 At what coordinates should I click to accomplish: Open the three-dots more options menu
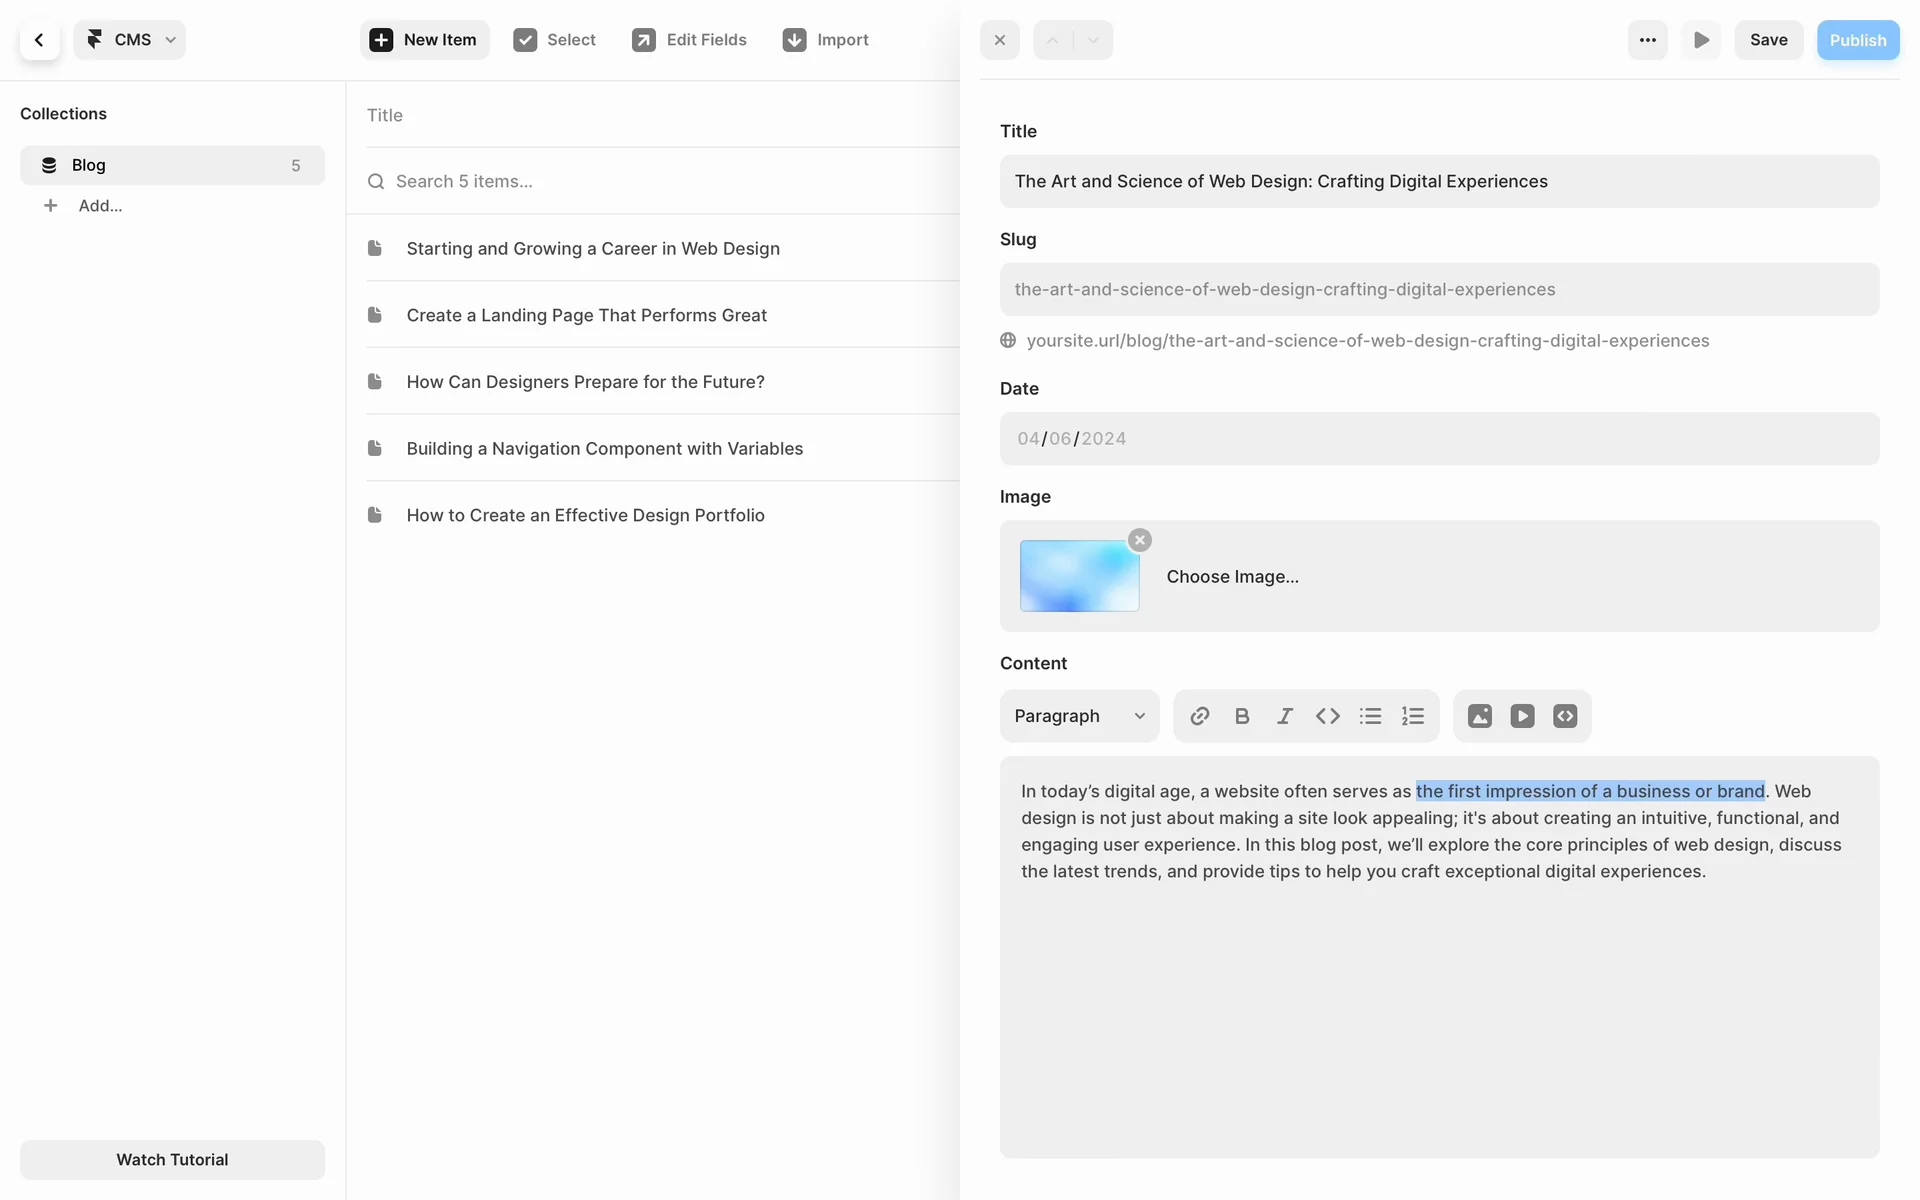(x=1647, y=40)
